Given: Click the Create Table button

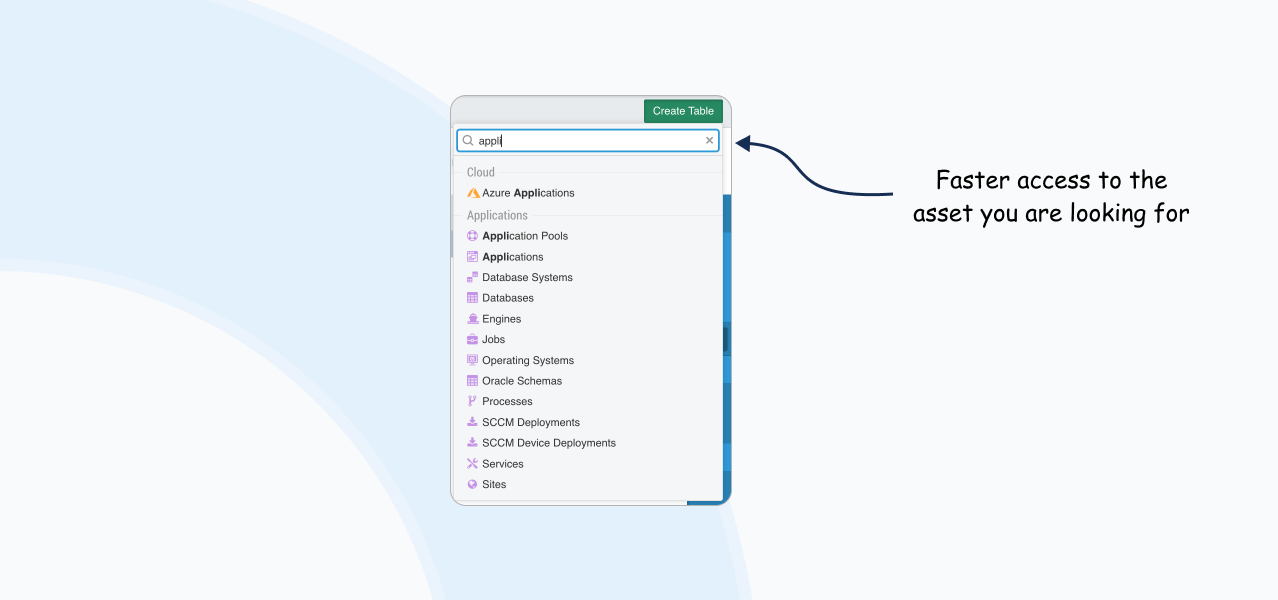Looking at the screenshot, I should point(683,111).
